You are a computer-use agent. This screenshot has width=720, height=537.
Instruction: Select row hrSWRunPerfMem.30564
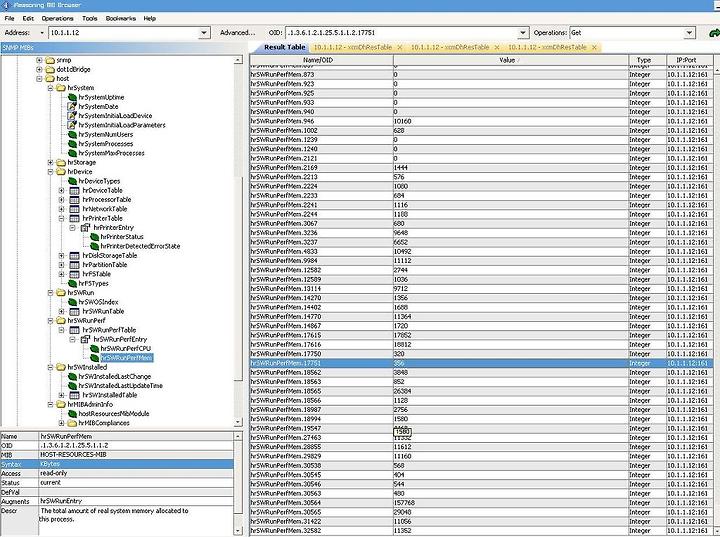[x=481, y=503]
